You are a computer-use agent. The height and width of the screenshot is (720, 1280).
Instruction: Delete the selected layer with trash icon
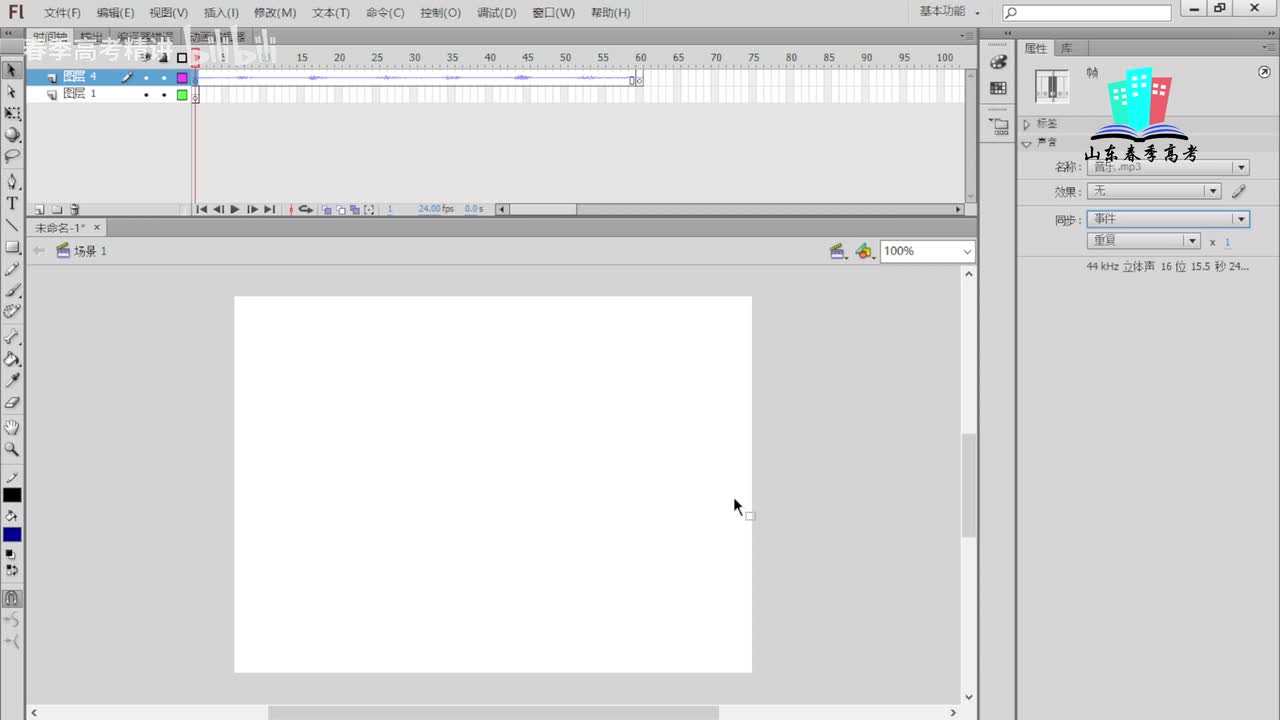coord(74,210)
